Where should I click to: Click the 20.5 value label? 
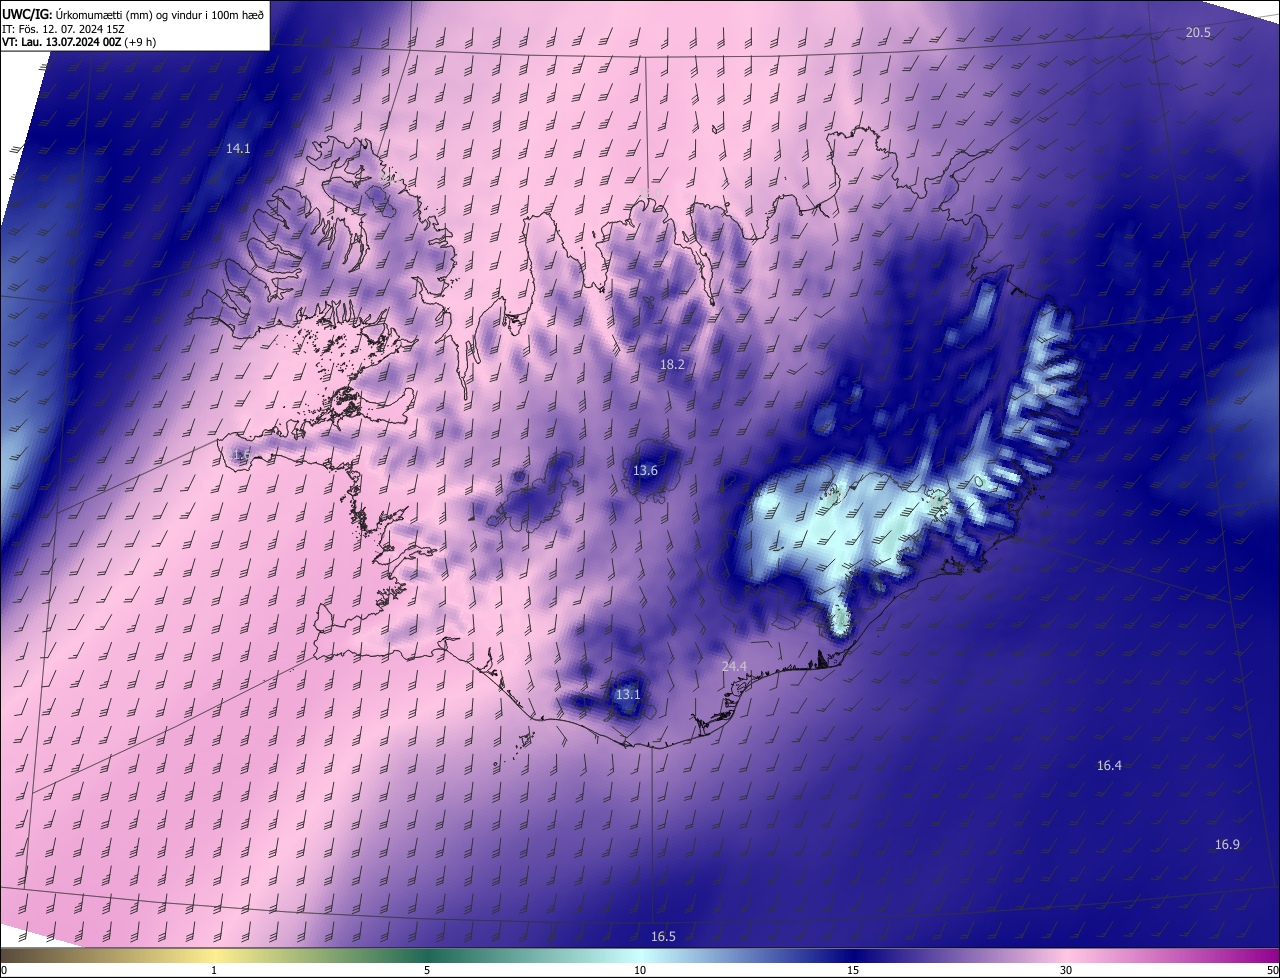[x=1198, y=33]
